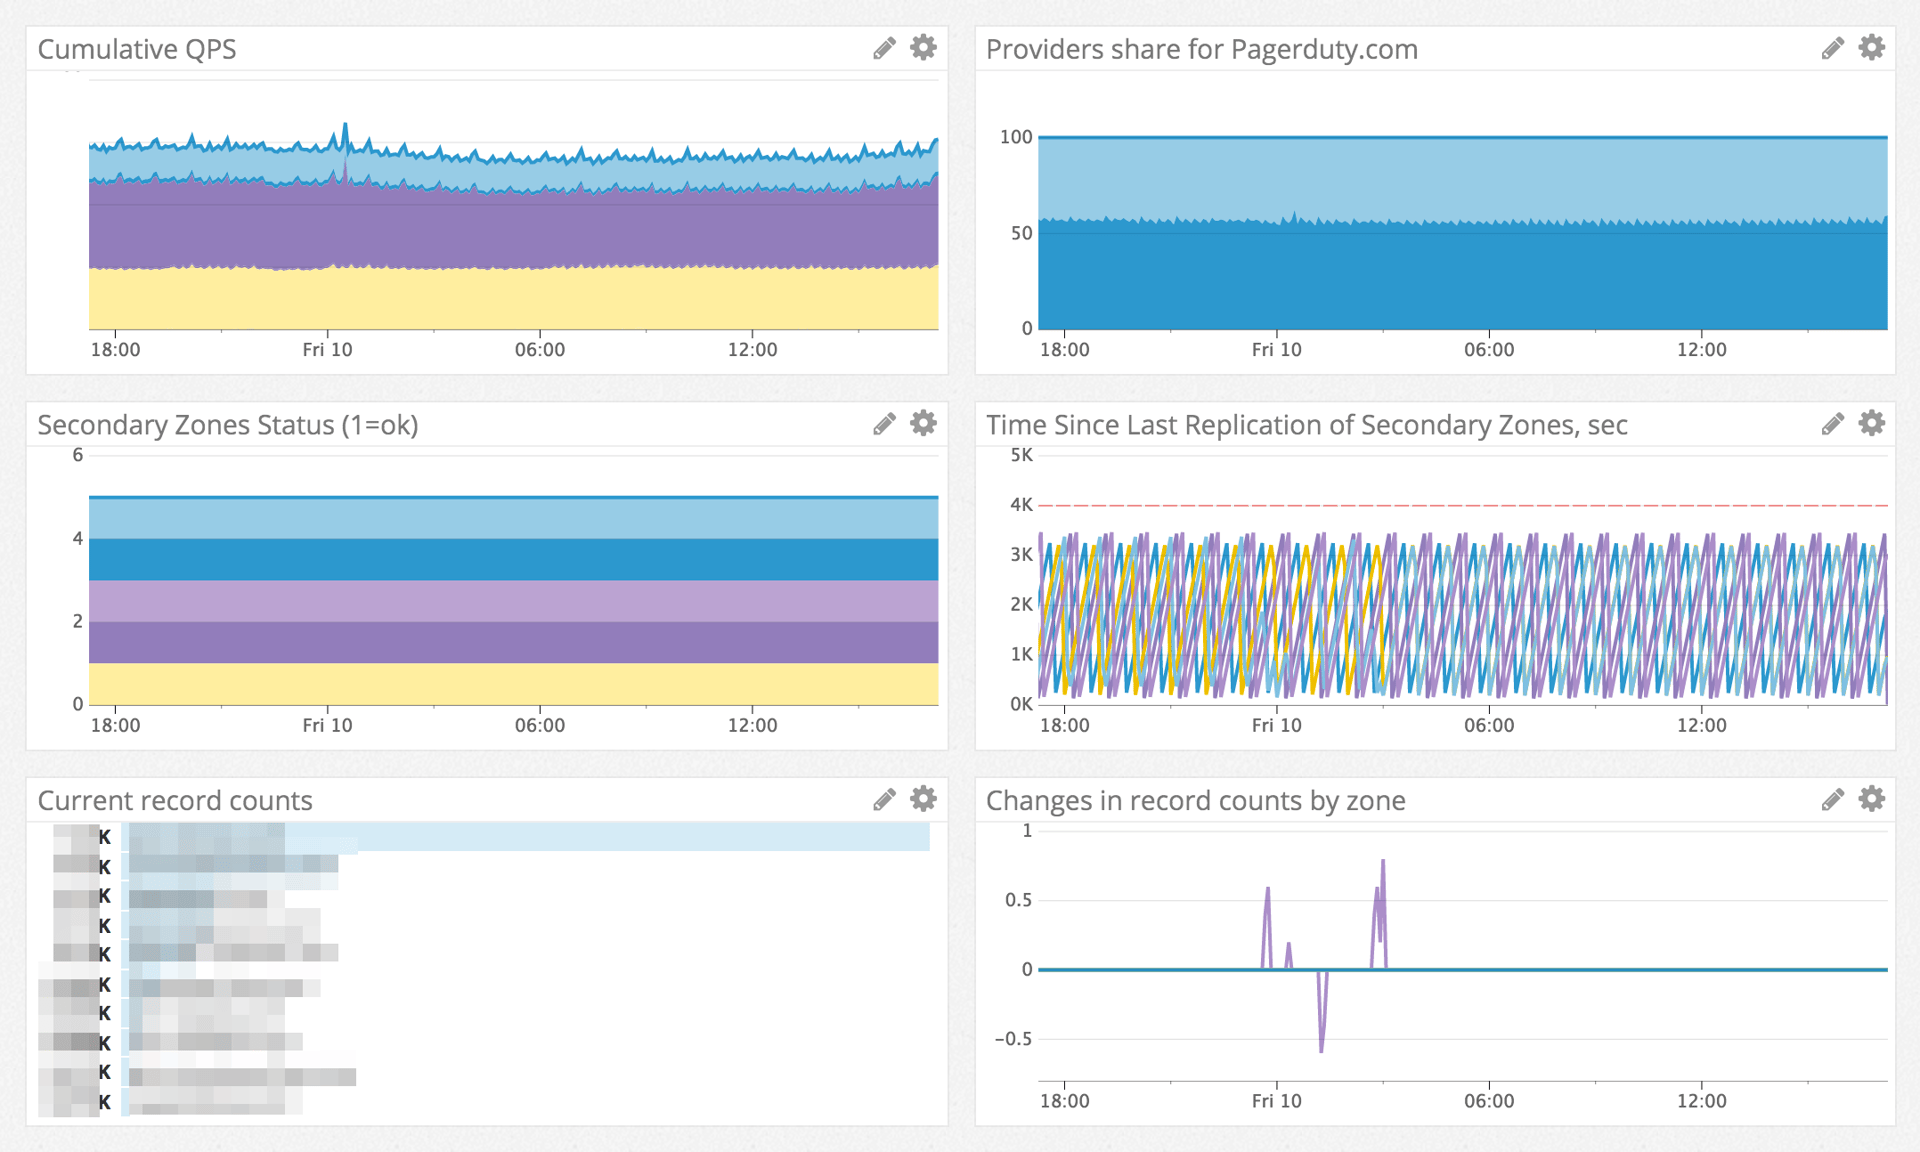Click the light blue area in Providers share chart
This screenshot has width=1920, height=1152.
click(1462, 178)
